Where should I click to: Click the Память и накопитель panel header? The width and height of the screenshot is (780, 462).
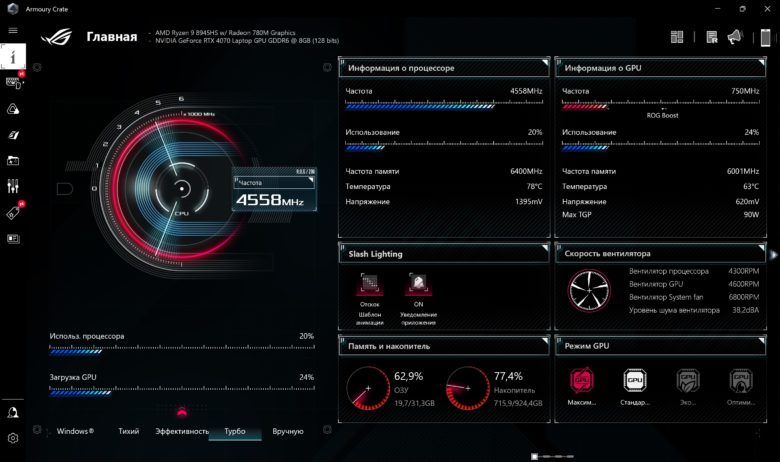(444, 346)
